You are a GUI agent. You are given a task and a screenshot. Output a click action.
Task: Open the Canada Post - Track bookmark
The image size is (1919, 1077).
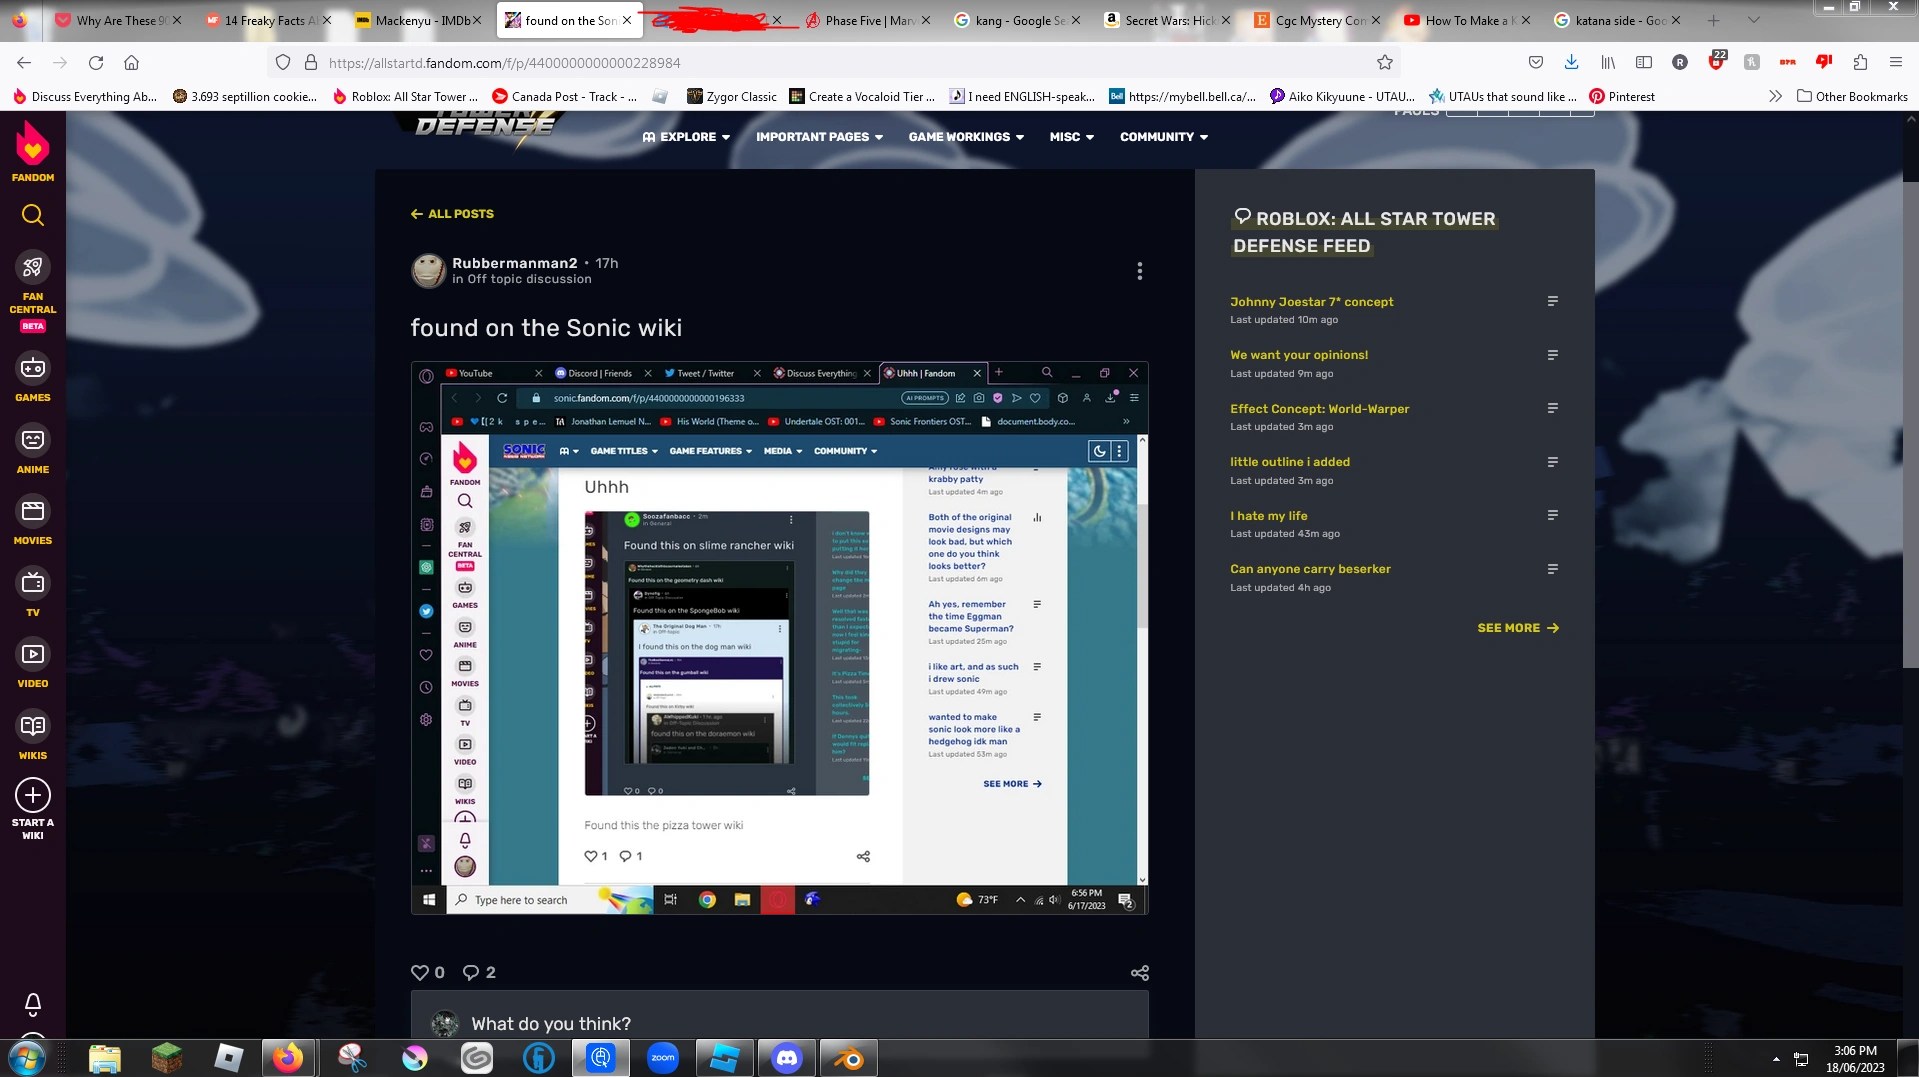[x=565, y=96]
